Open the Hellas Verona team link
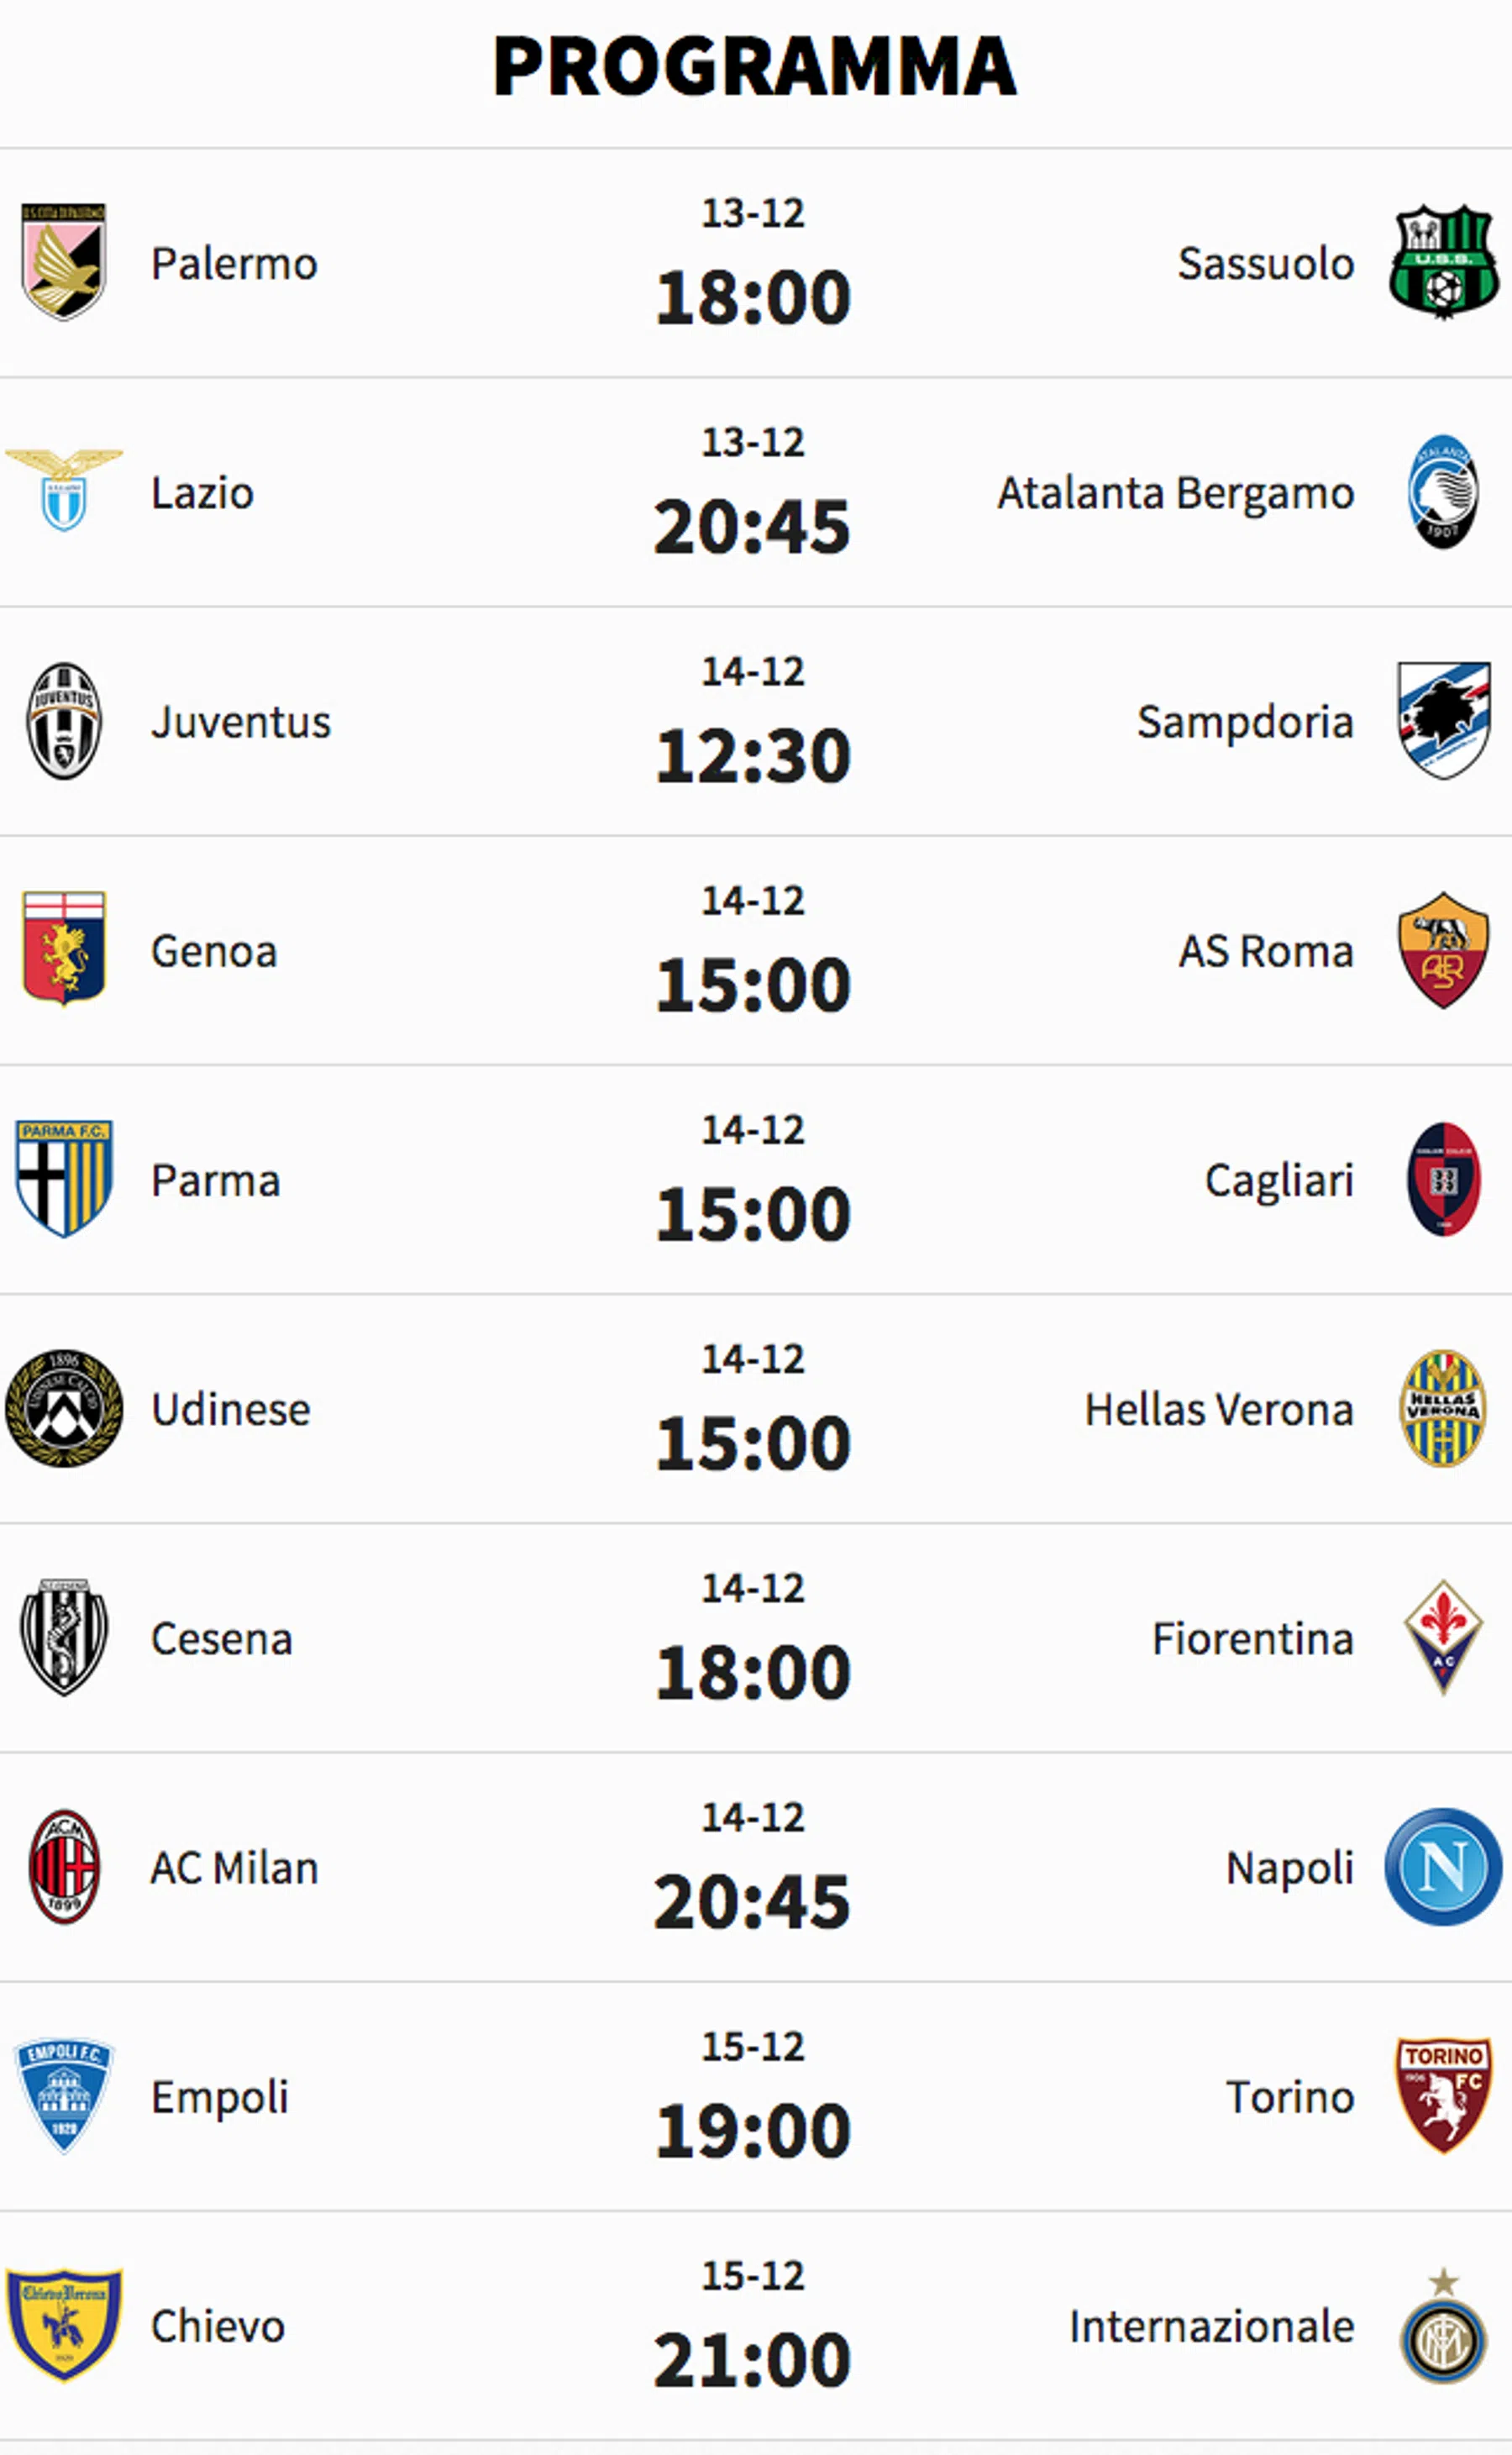 [1219, 1410]
